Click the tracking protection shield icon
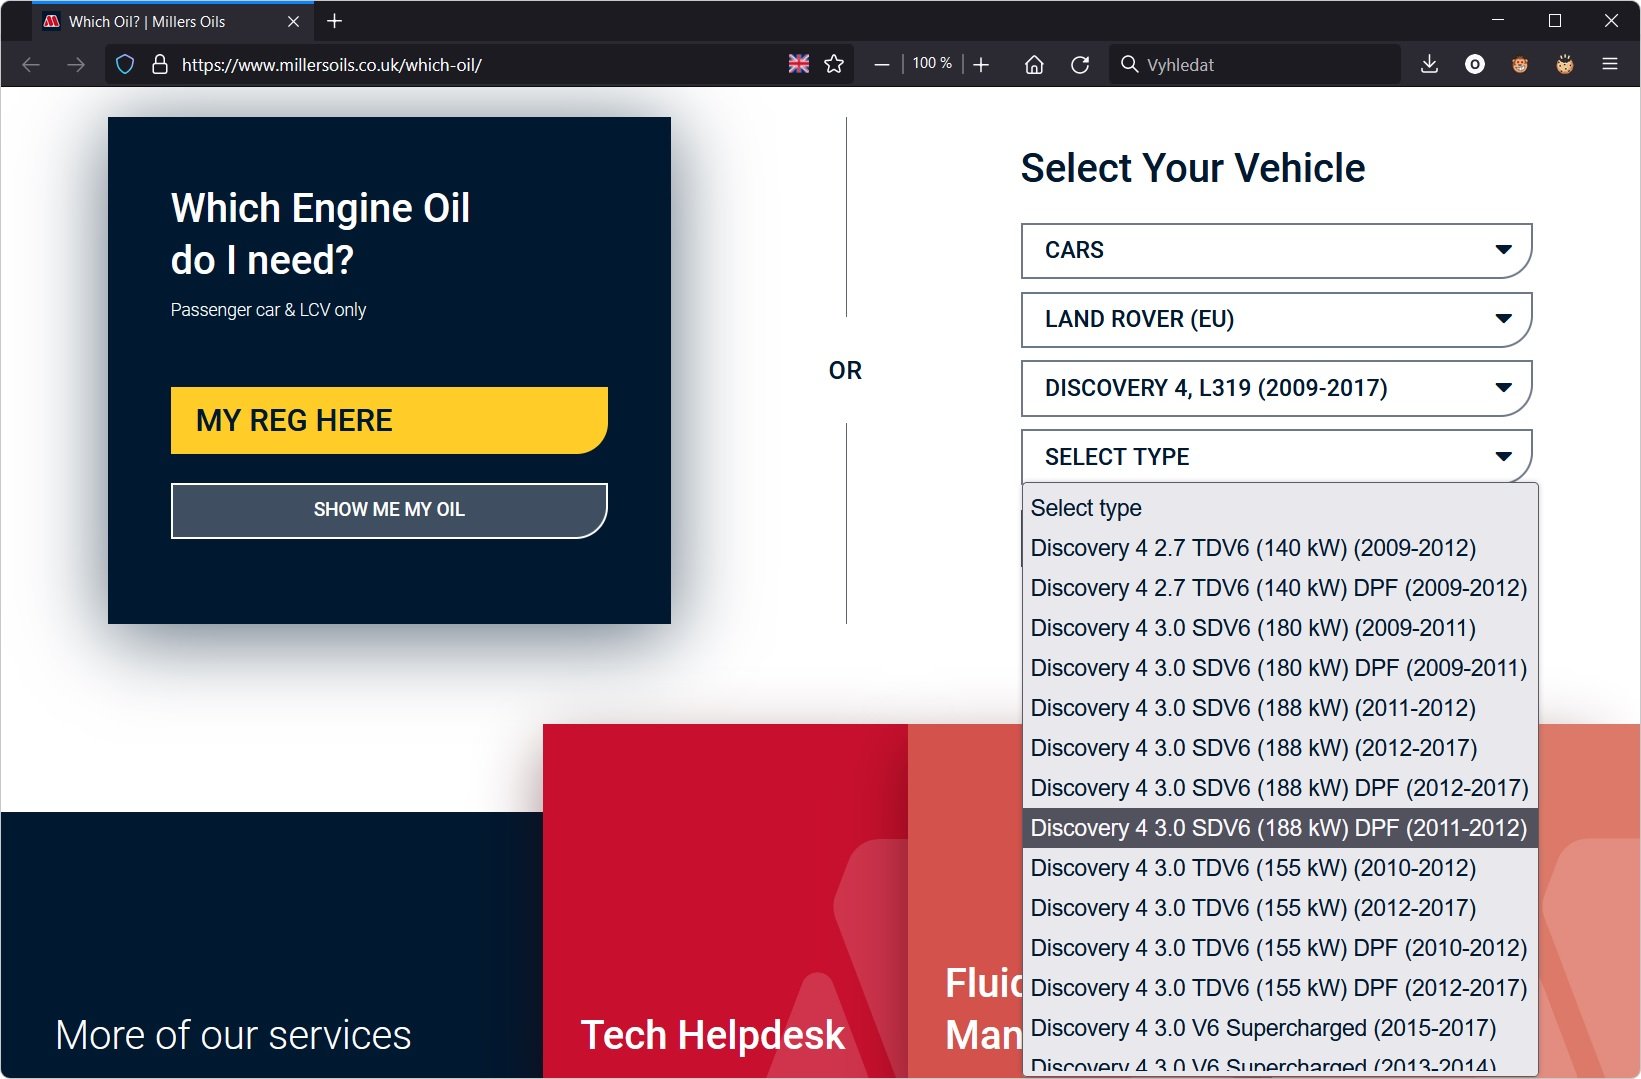The width and height of the screenshot is (1641, 1079). click(125, 64)
